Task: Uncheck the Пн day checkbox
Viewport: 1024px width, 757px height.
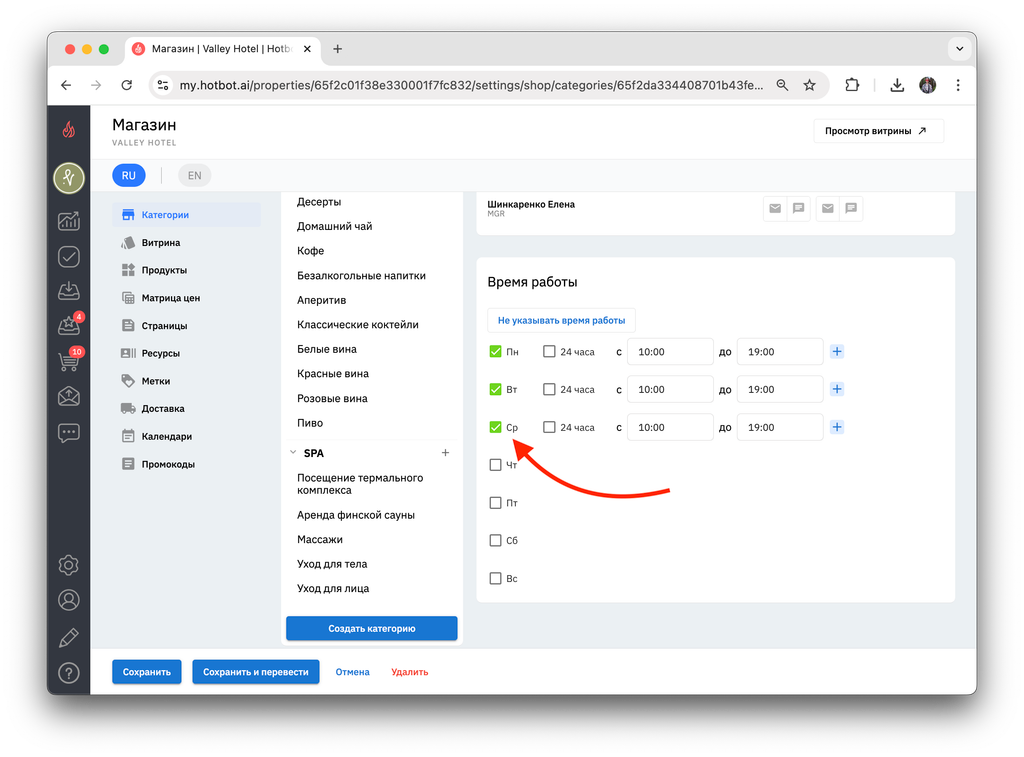Action: (495, 351)
